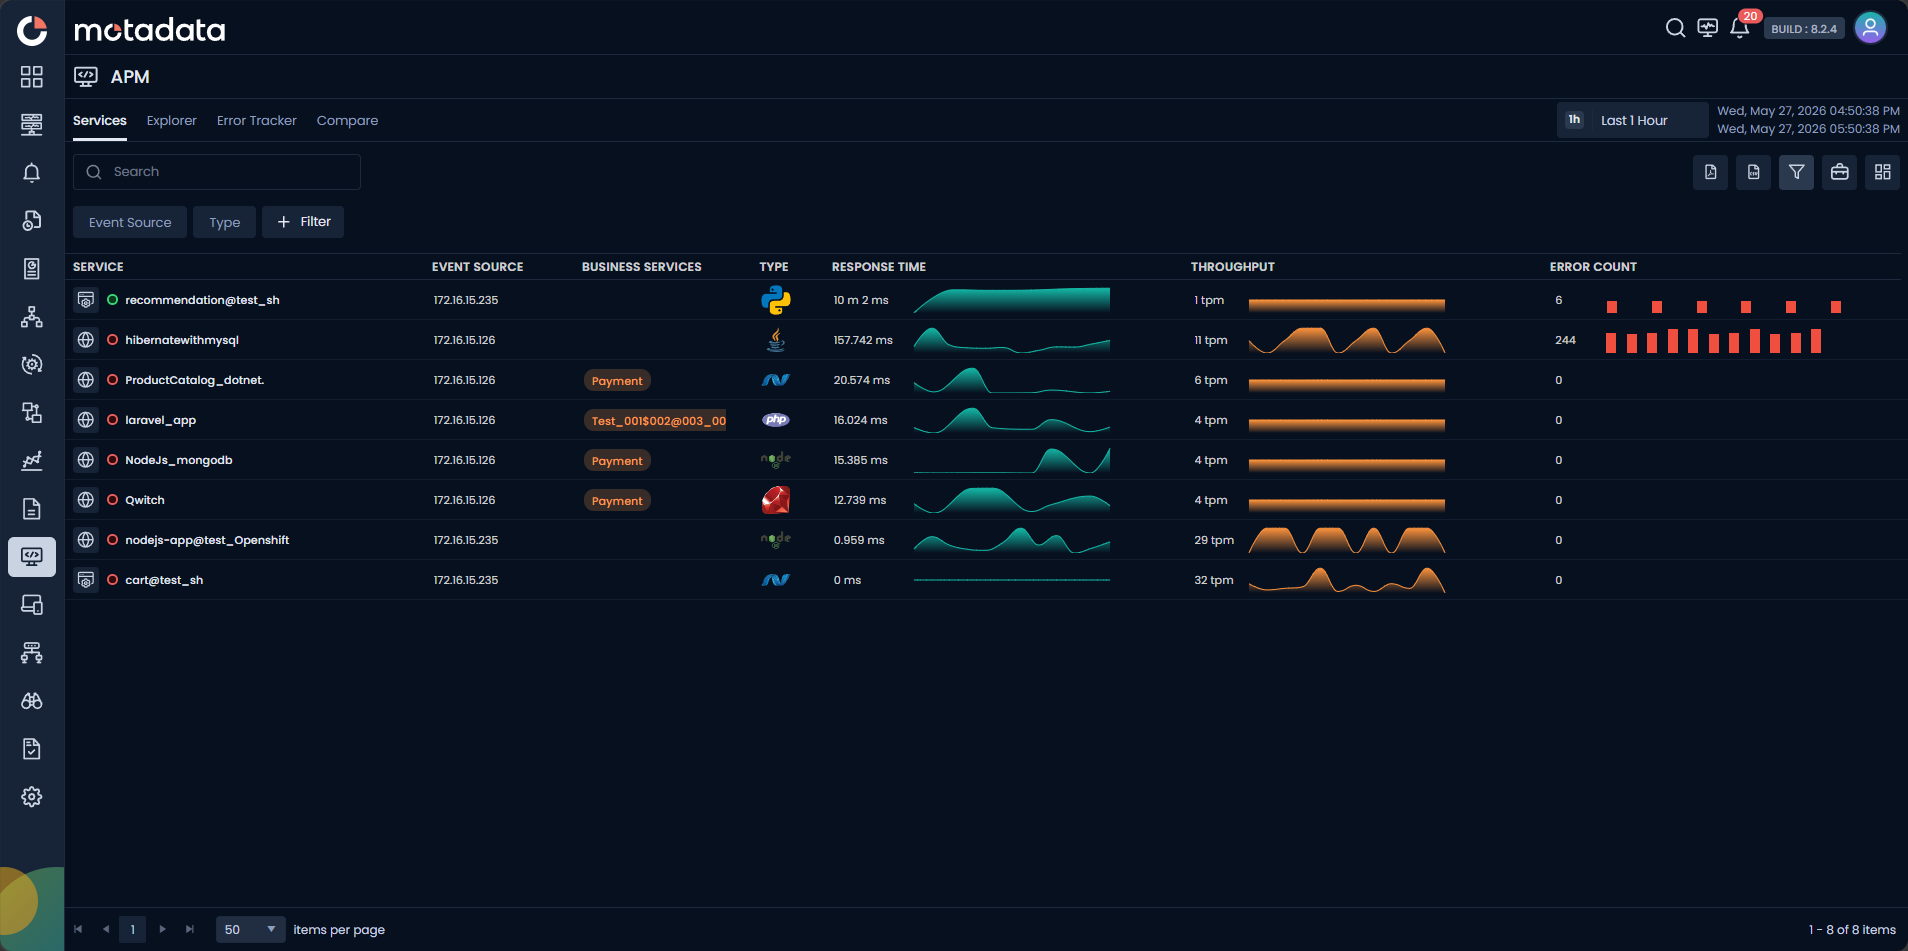This screenshot has height=951, width=1908.
Task: Click the services Search field
Action: (x=217, y=172)
